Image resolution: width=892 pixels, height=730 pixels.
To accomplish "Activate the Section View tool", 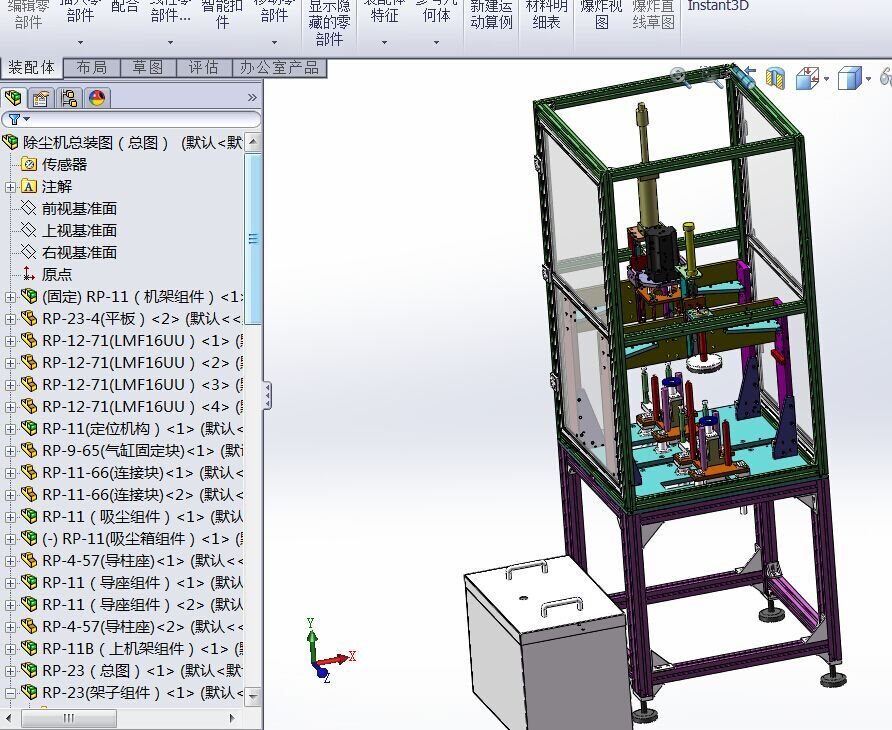I will [775, 77].
